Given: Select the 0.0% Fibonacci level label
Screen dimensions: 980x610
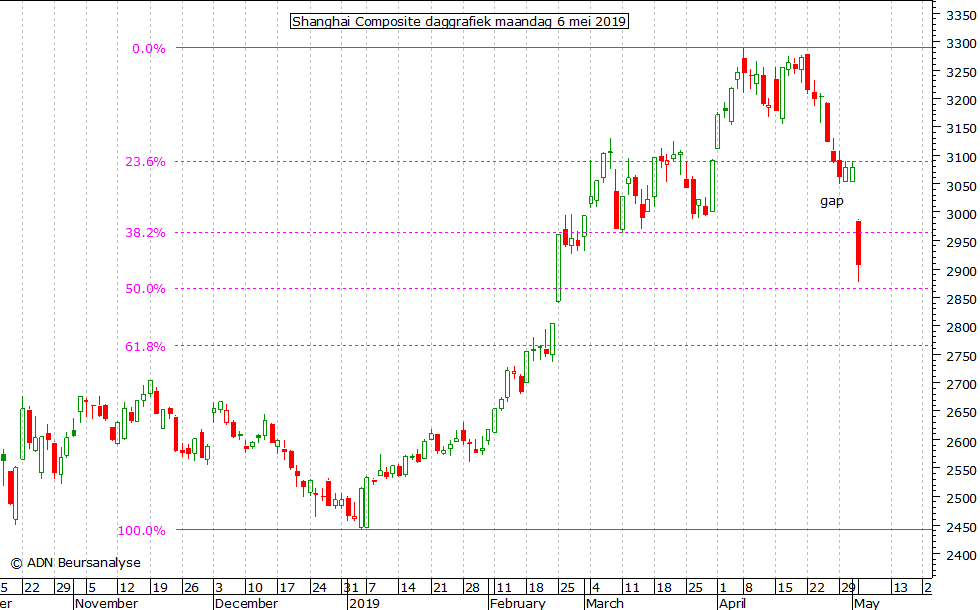Looking at the screenshot, I should pyautogui.click(x=149, y=49).
